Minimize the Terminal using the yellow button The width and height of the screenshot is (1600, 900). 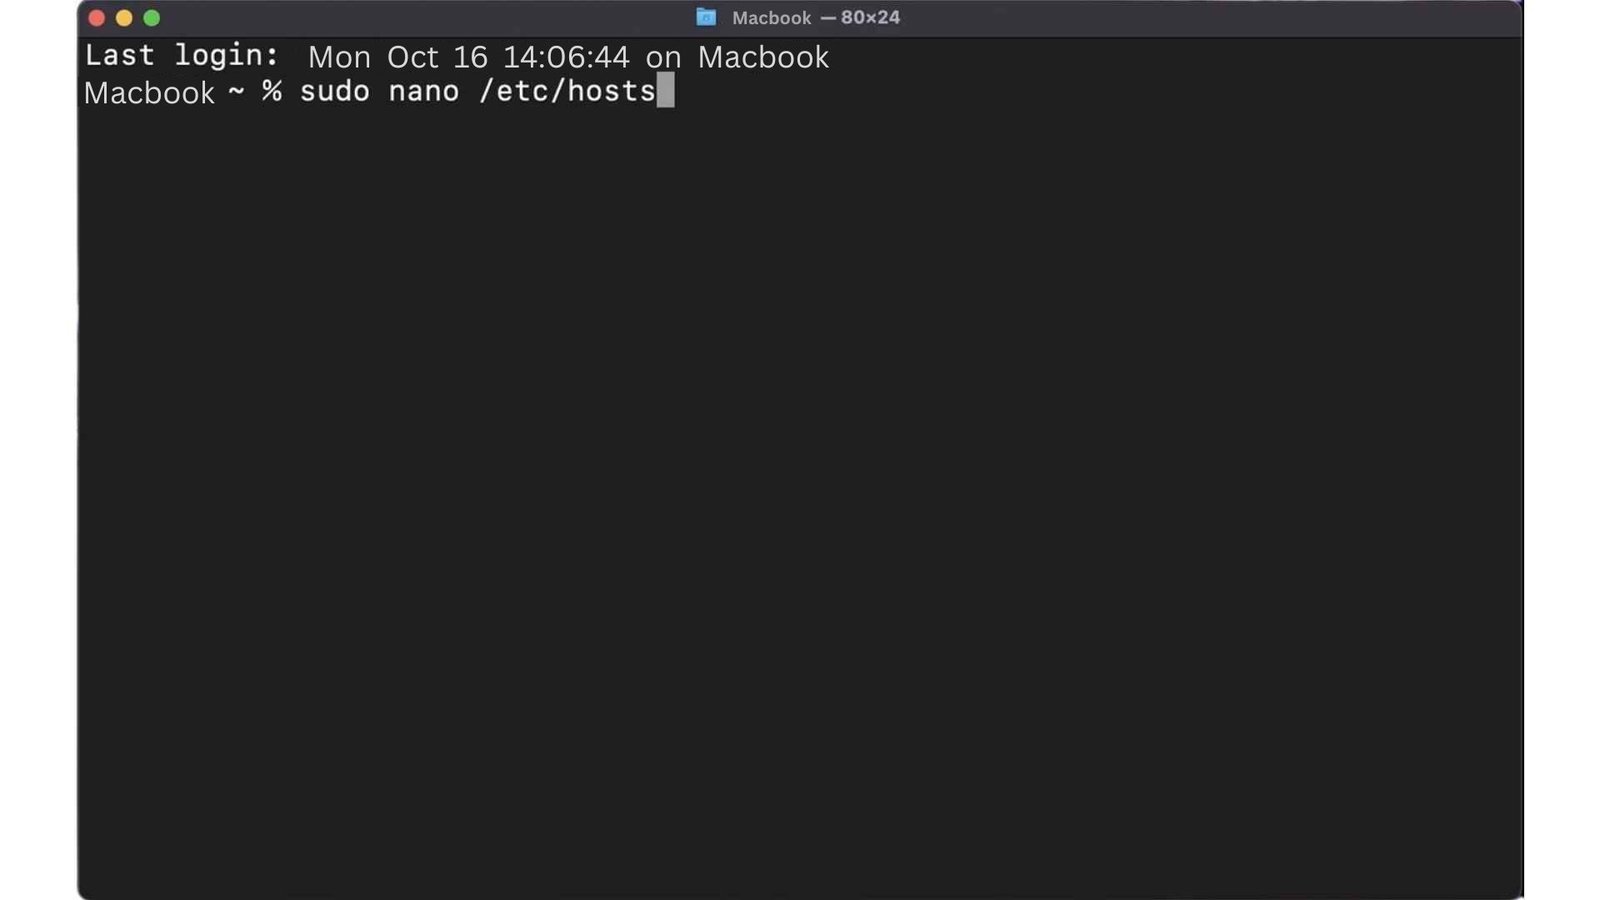(x=124, y=18)
